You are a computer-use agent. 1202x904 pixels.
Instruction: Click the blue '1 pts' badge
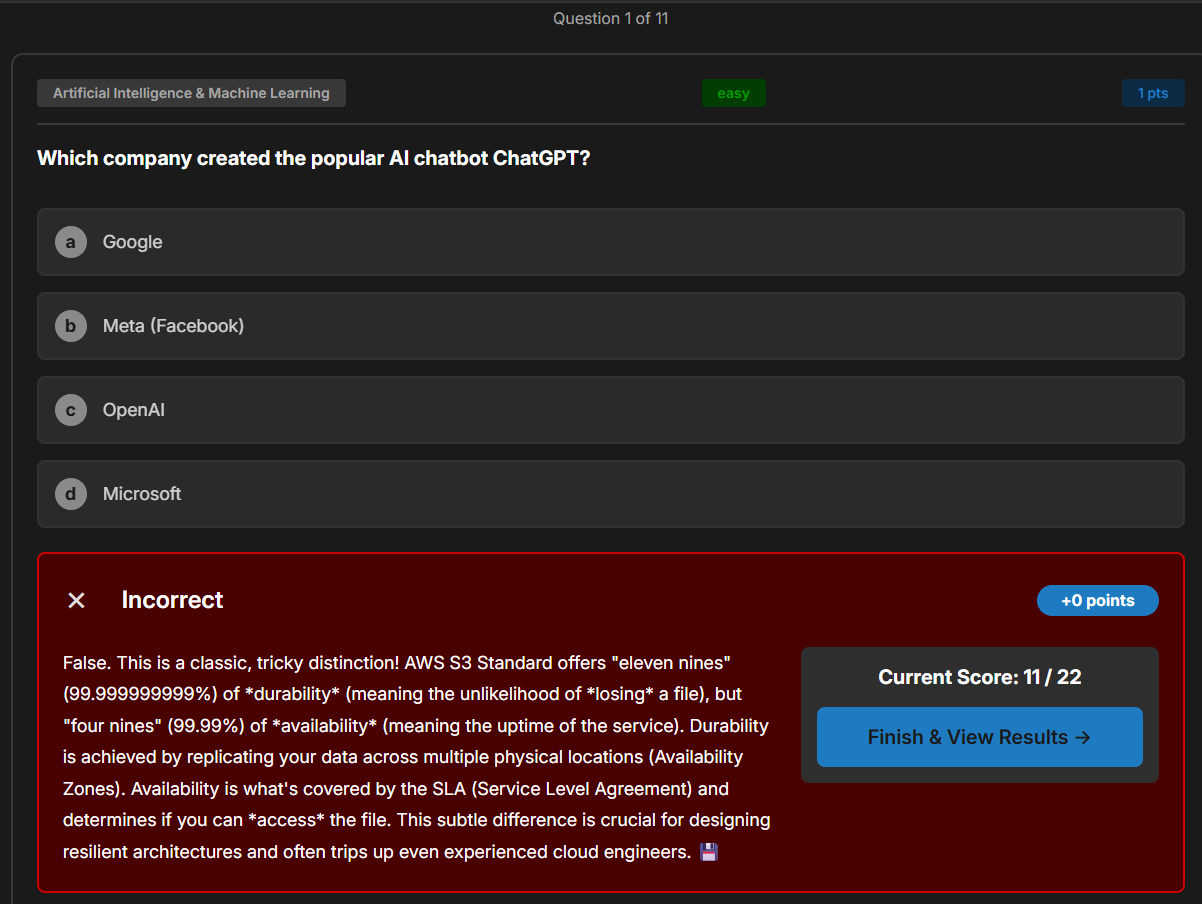click(x=1152, y=93)
